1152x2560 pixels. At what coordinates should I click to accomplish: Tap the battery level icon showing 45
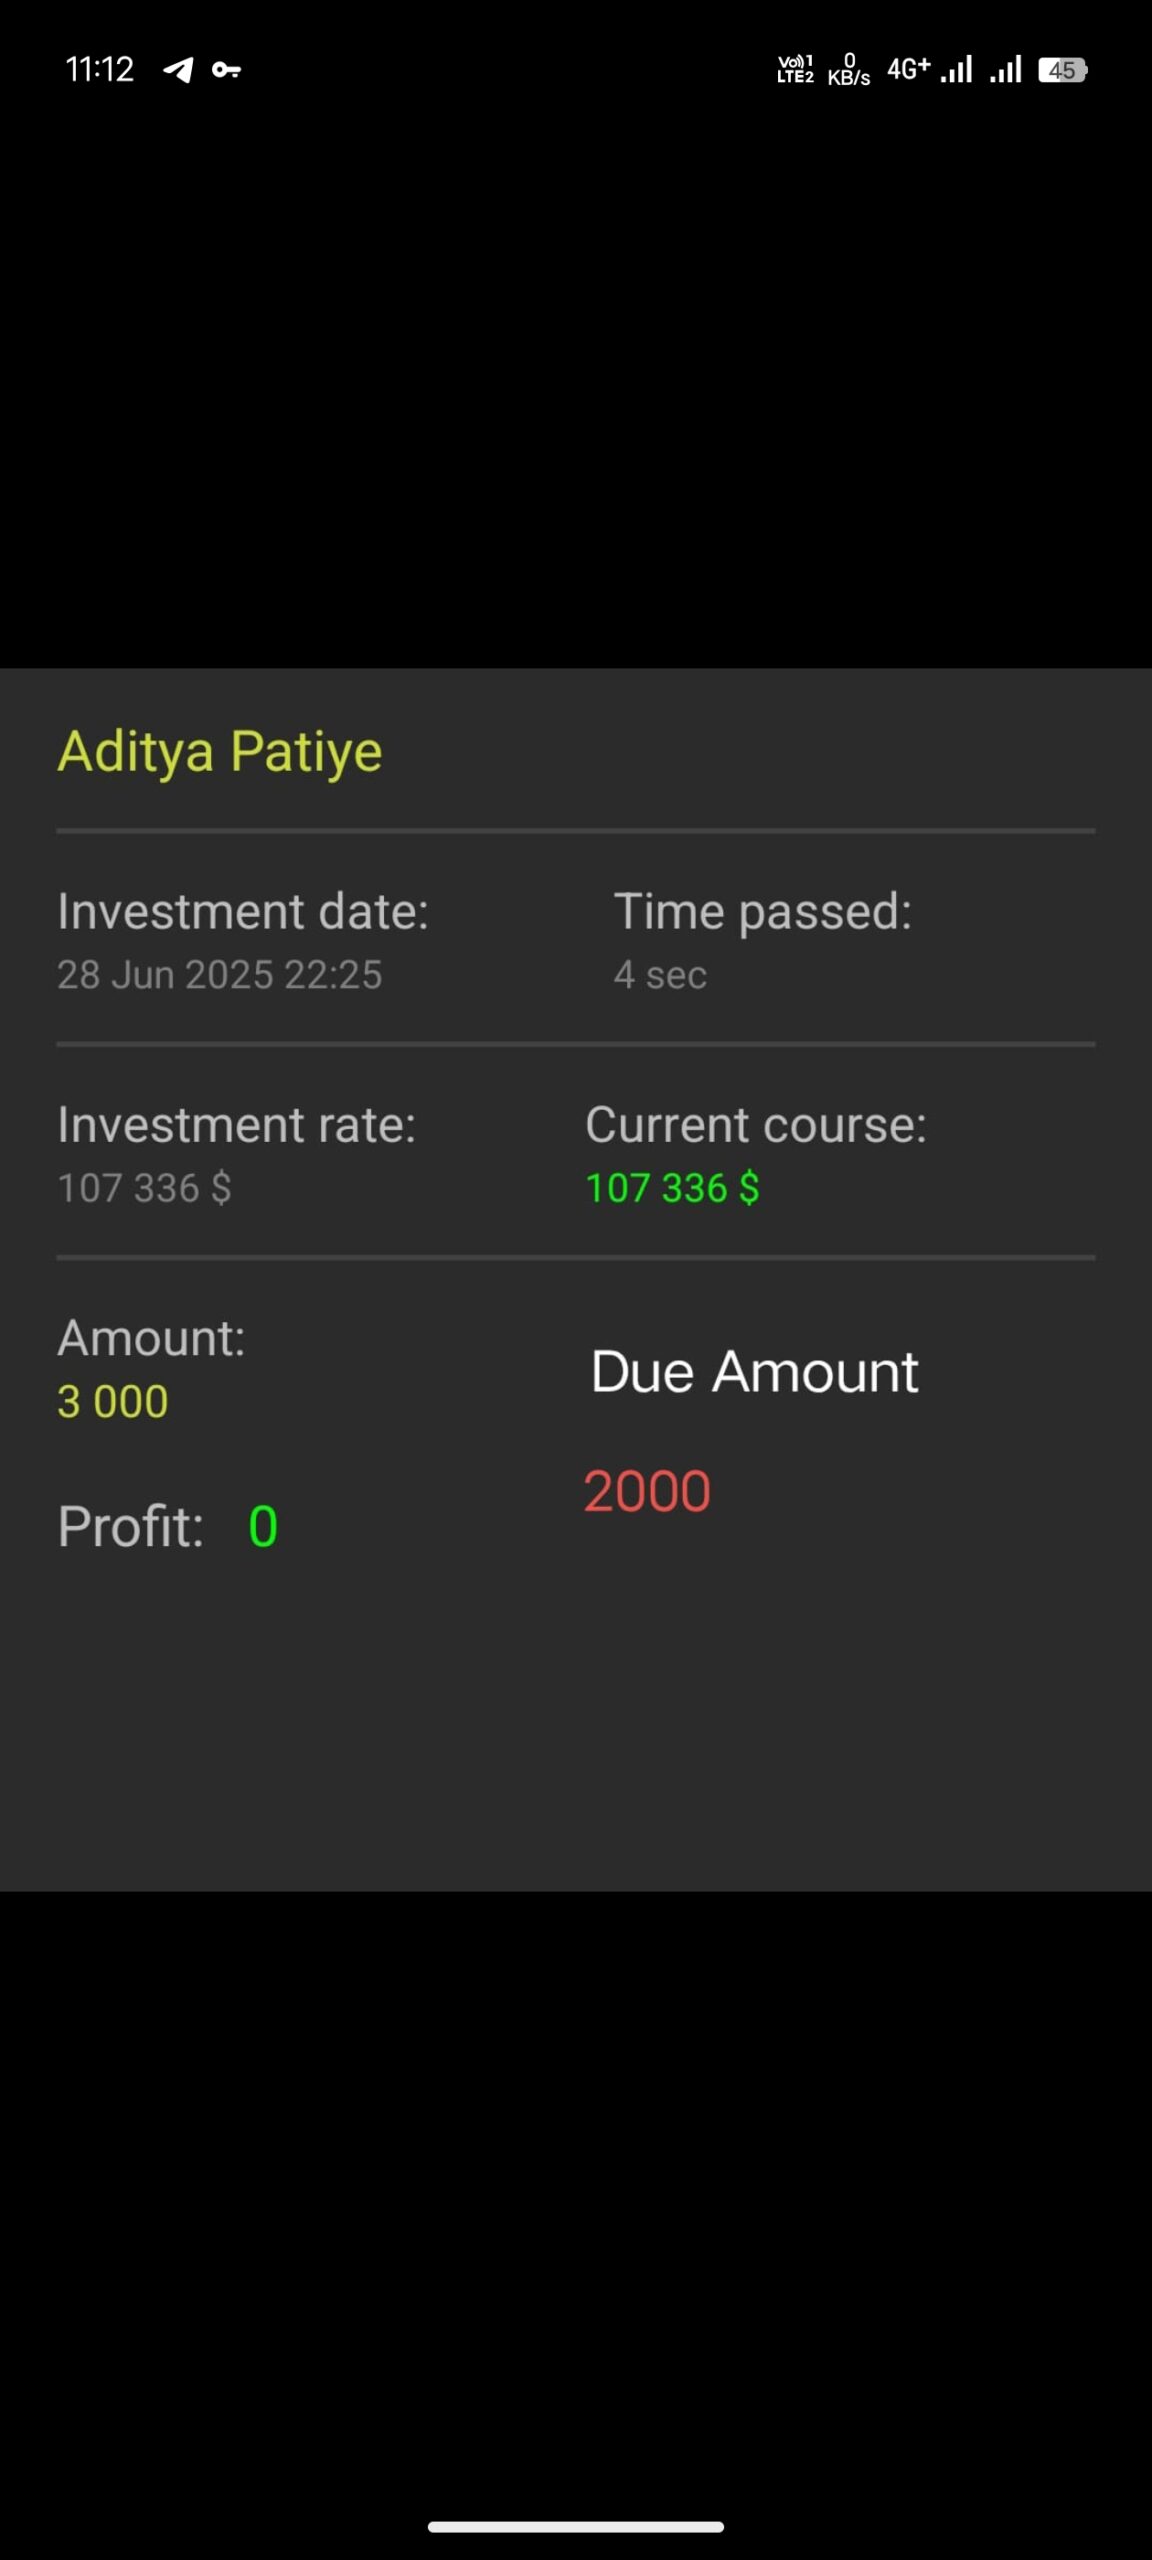coord(1062,70)
